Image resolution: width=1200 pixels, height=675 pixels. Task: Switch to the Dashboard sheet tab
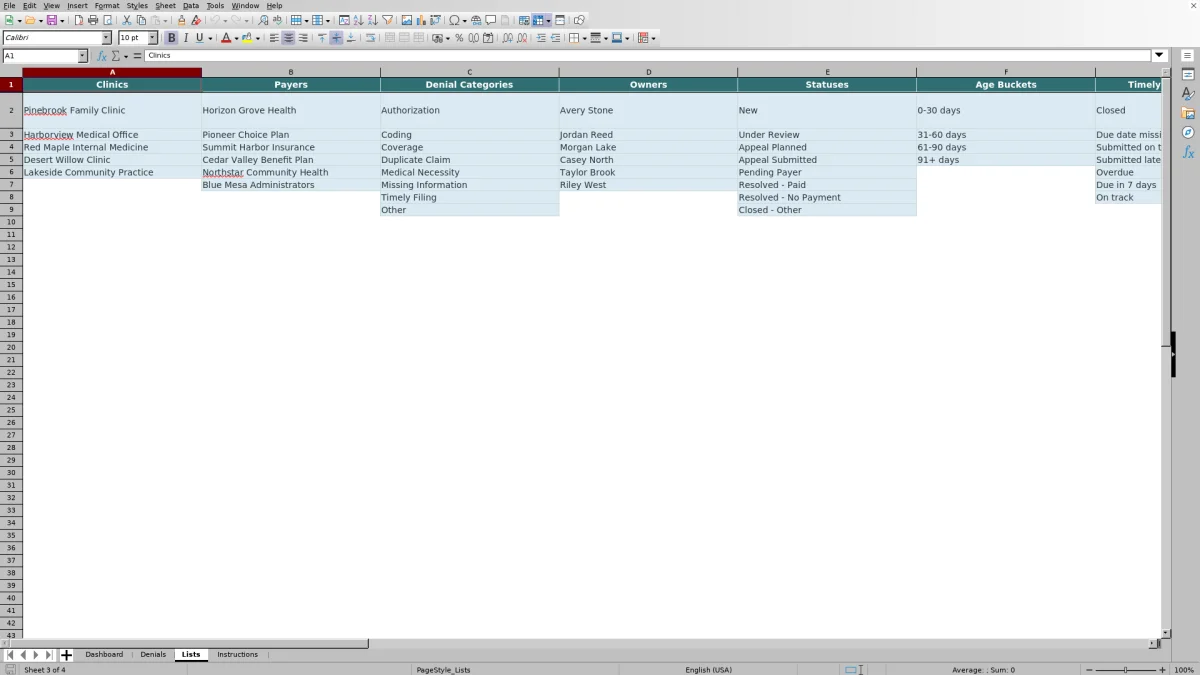pos(104,655)
